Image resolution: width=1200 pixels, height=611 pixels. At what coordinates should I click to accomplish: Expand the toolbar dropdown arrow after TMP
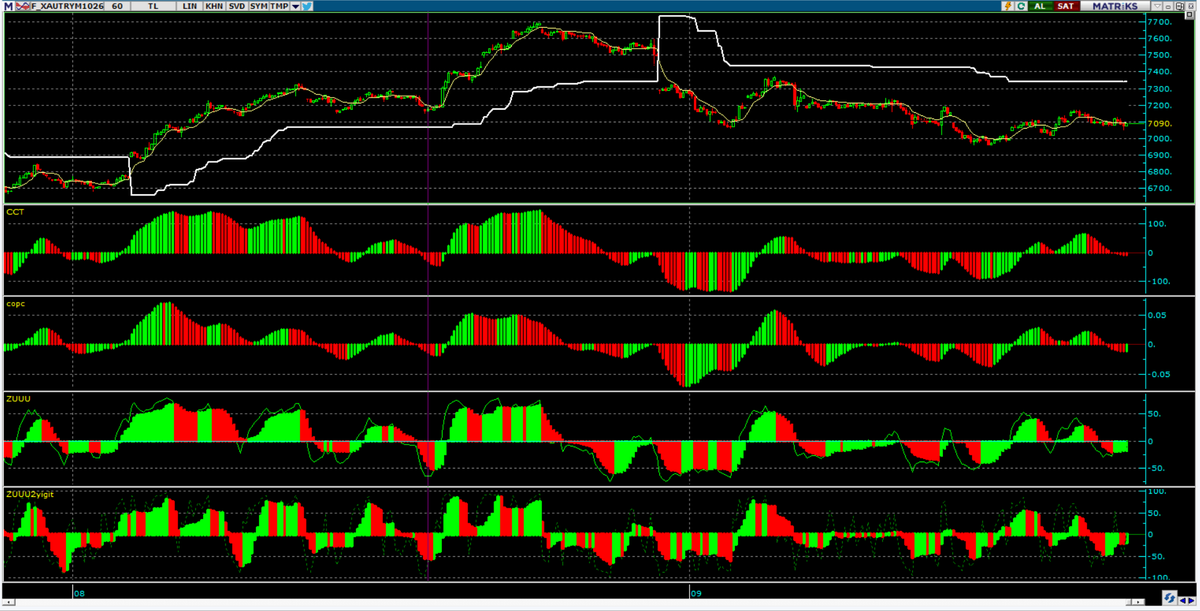pyautogui.click(x=297, y=6)
